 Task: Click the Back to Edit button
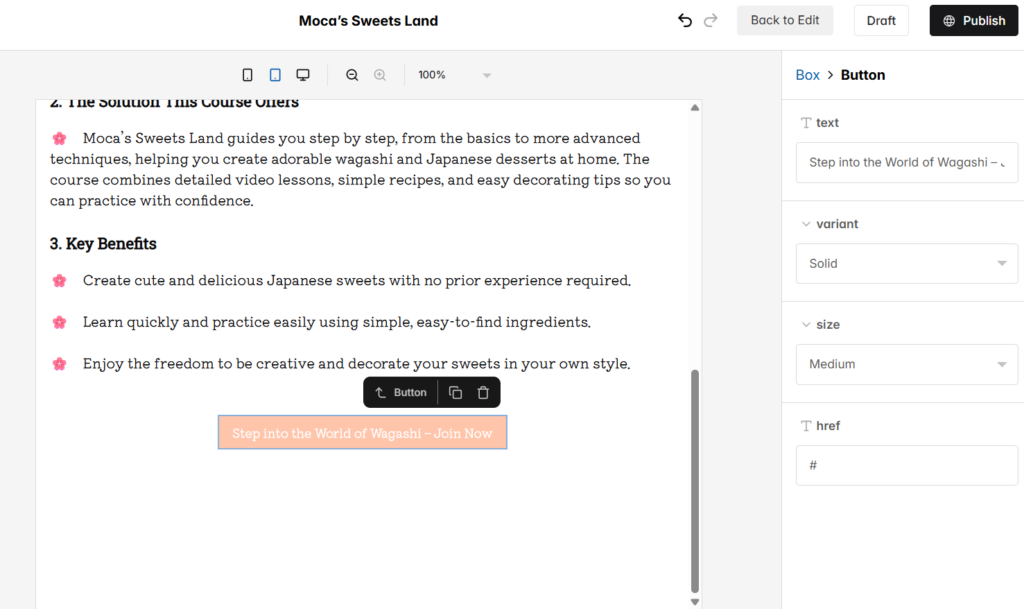pyautogui.click(x=784, y=20)
